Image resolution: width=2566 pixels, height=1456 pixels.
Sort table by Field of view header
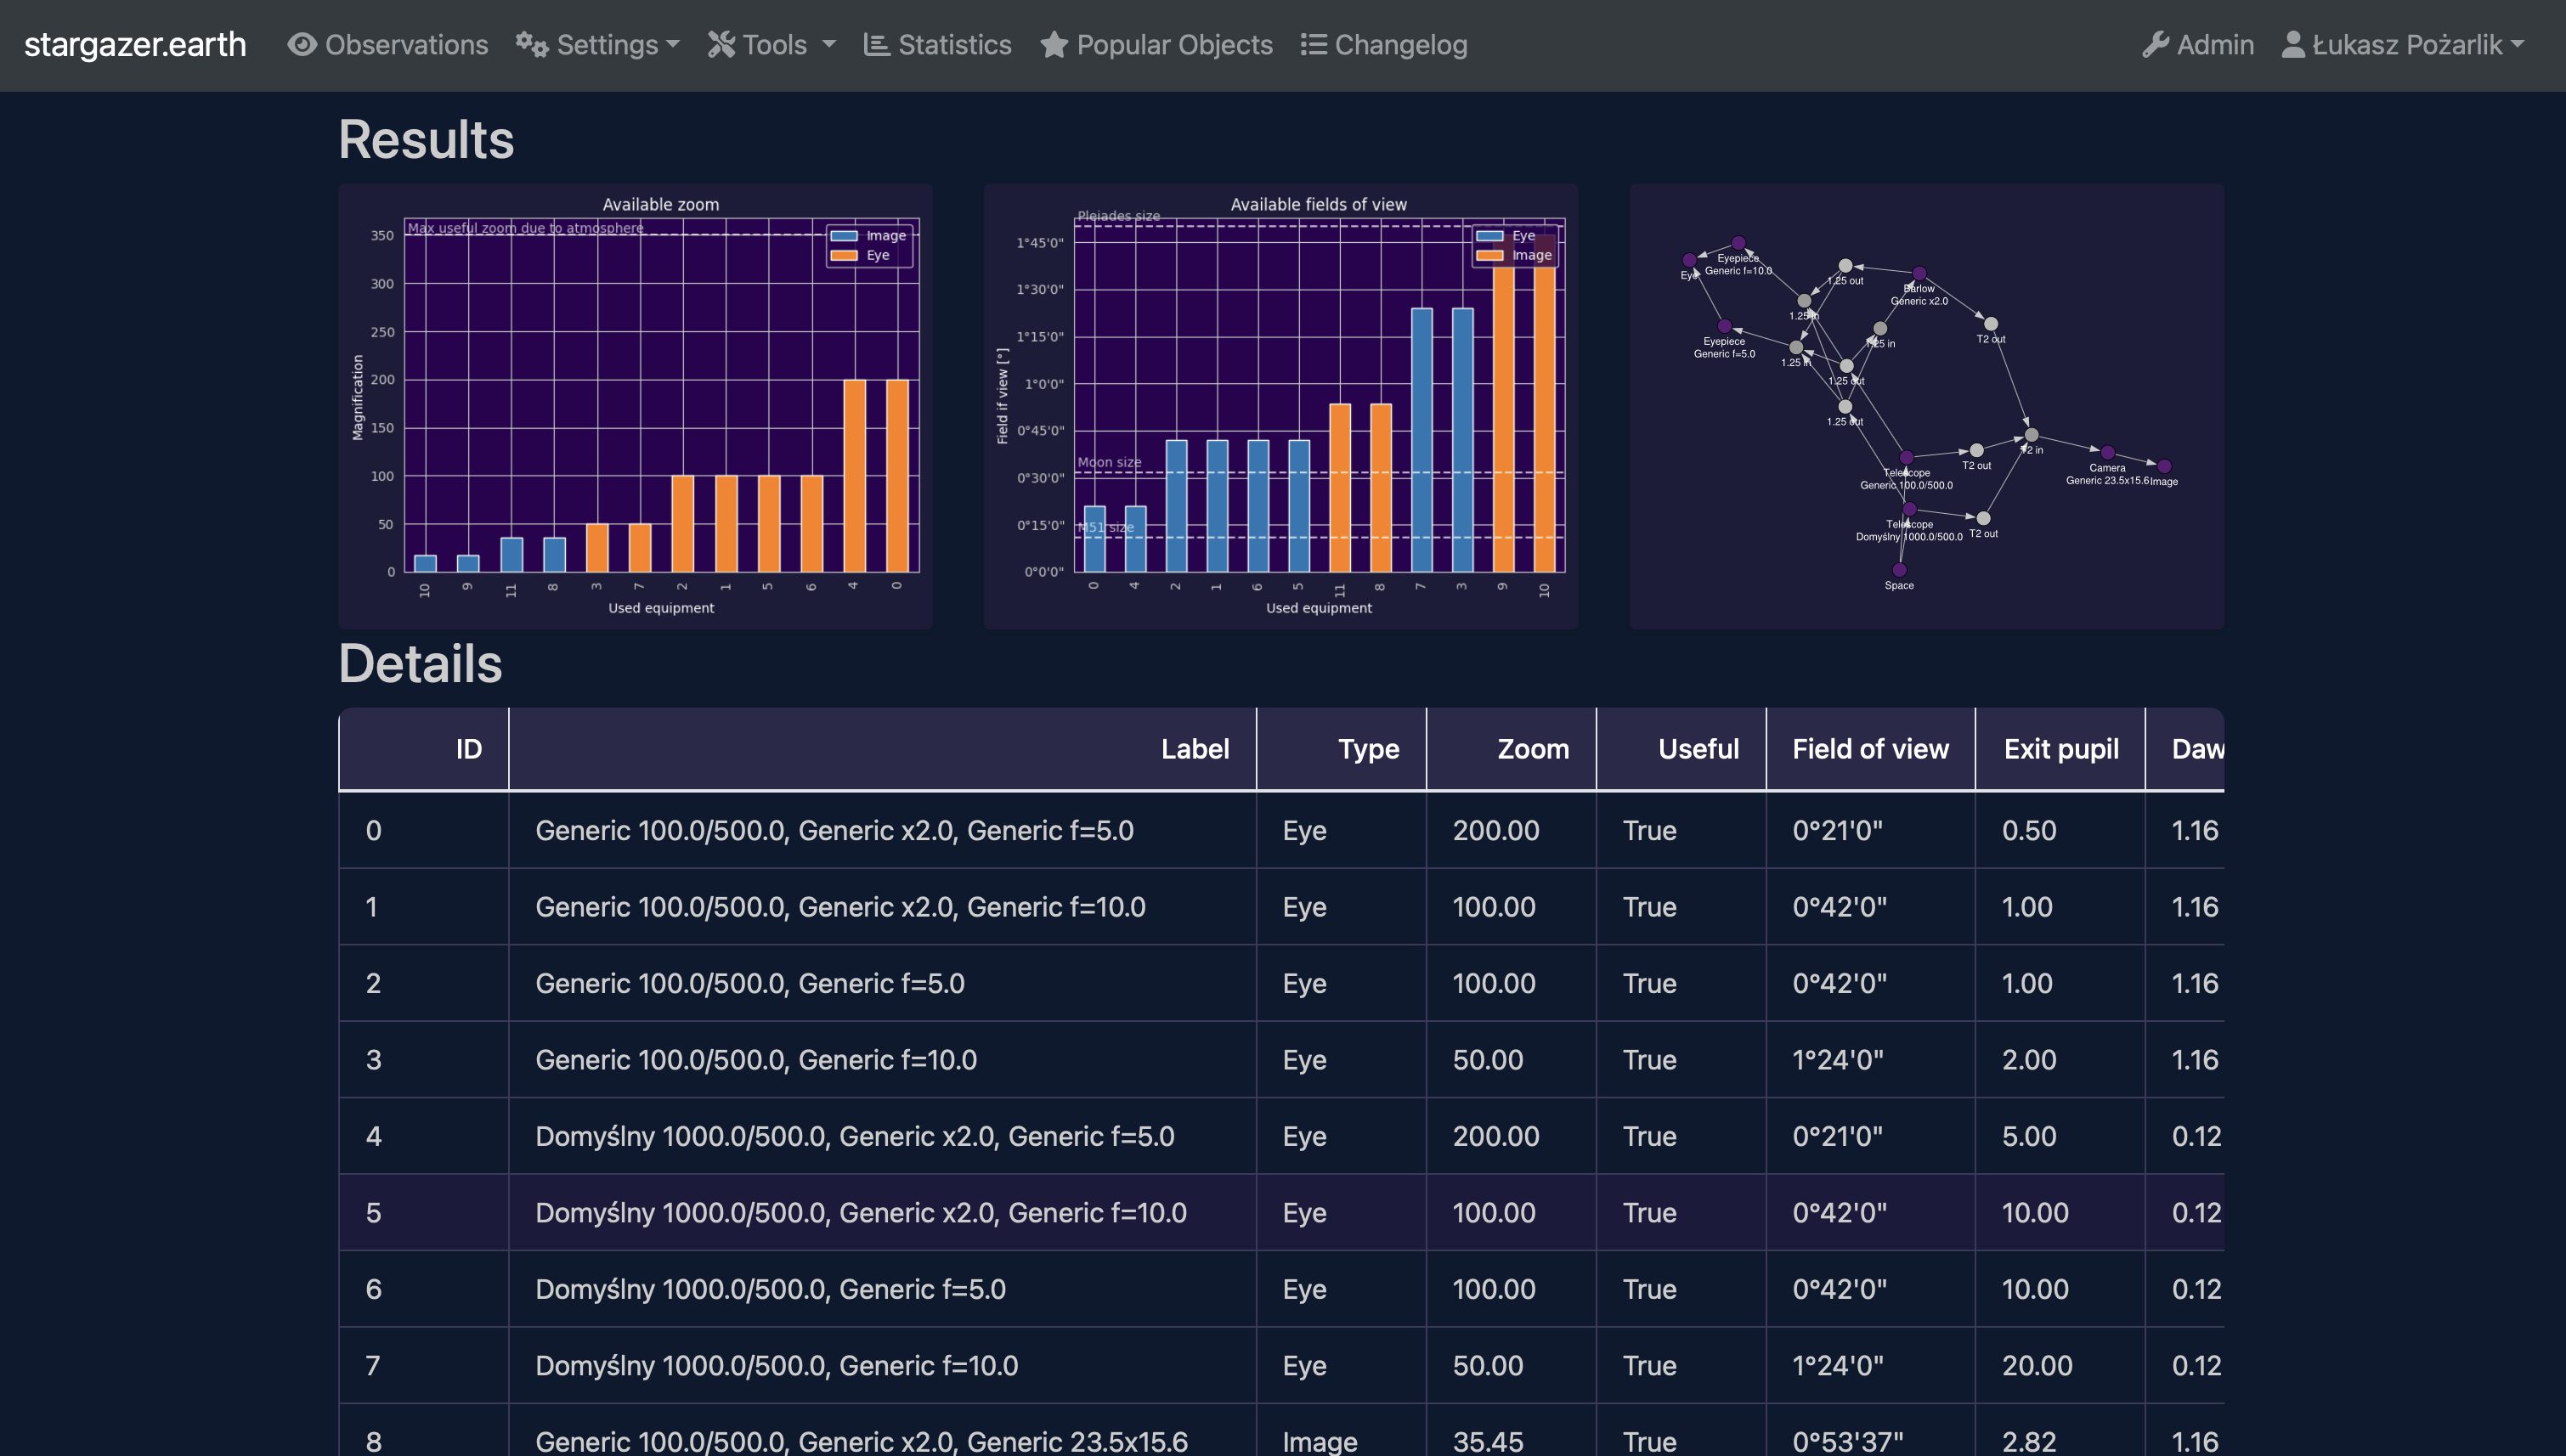pyautogui.click(x=1869, y=749)
